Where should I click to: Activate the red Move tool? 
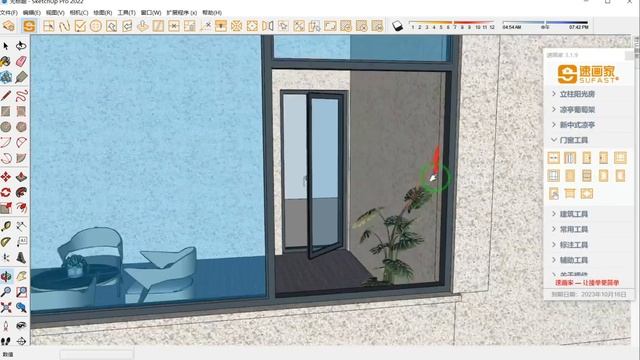(x=6, y=177)
